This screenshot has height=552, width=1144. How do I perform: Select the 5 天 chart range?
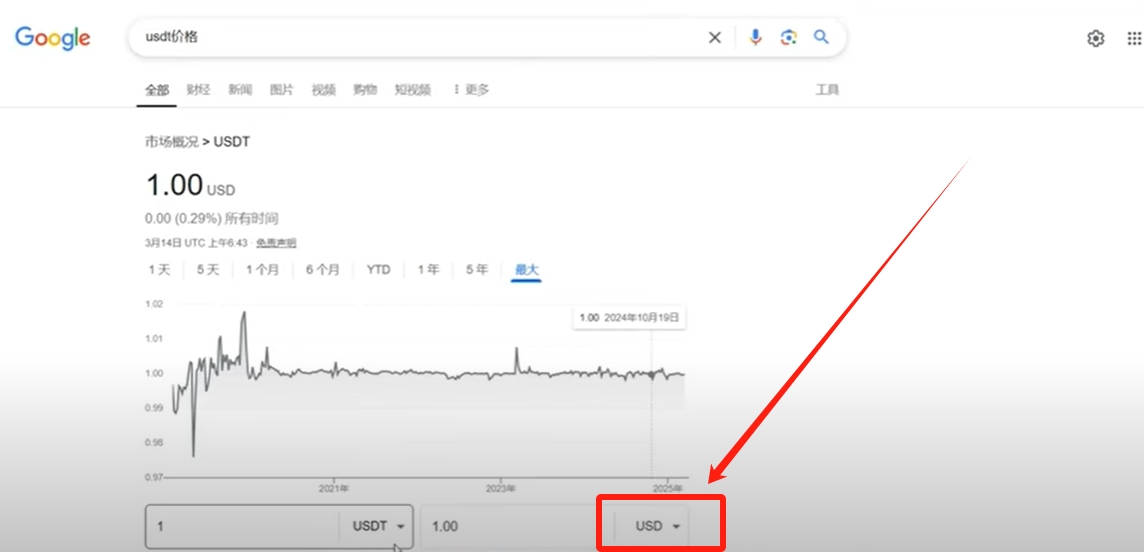click(x=208, y=270)
